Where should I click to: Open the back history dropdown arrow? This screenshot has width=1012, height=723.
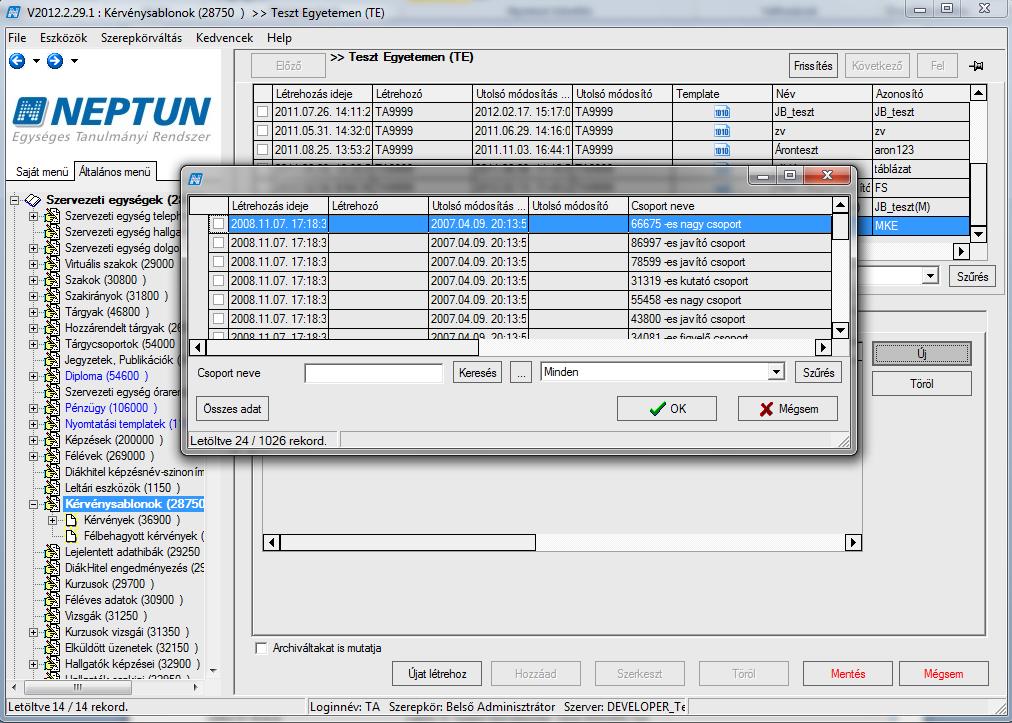point(36,61)
